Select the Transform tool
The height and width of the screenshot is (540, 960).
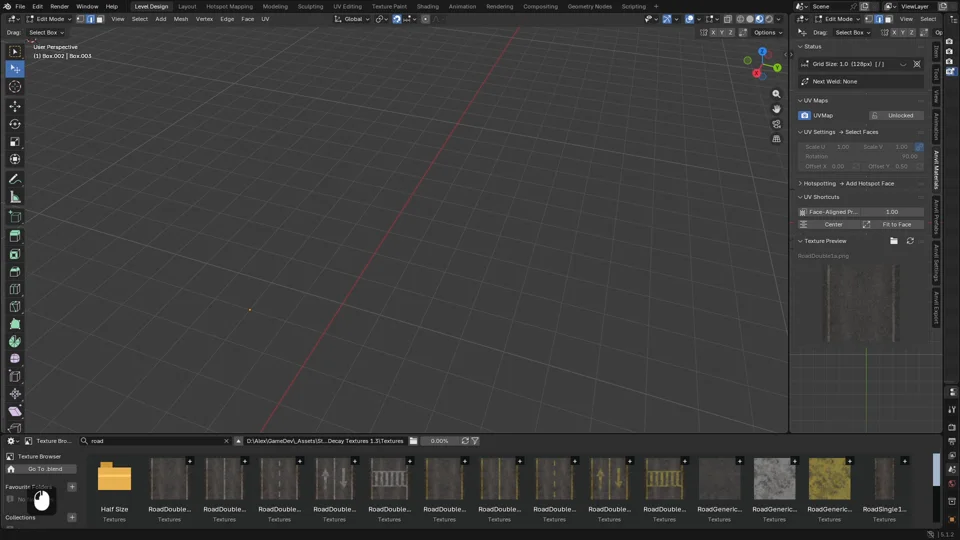tap(15, 159)
